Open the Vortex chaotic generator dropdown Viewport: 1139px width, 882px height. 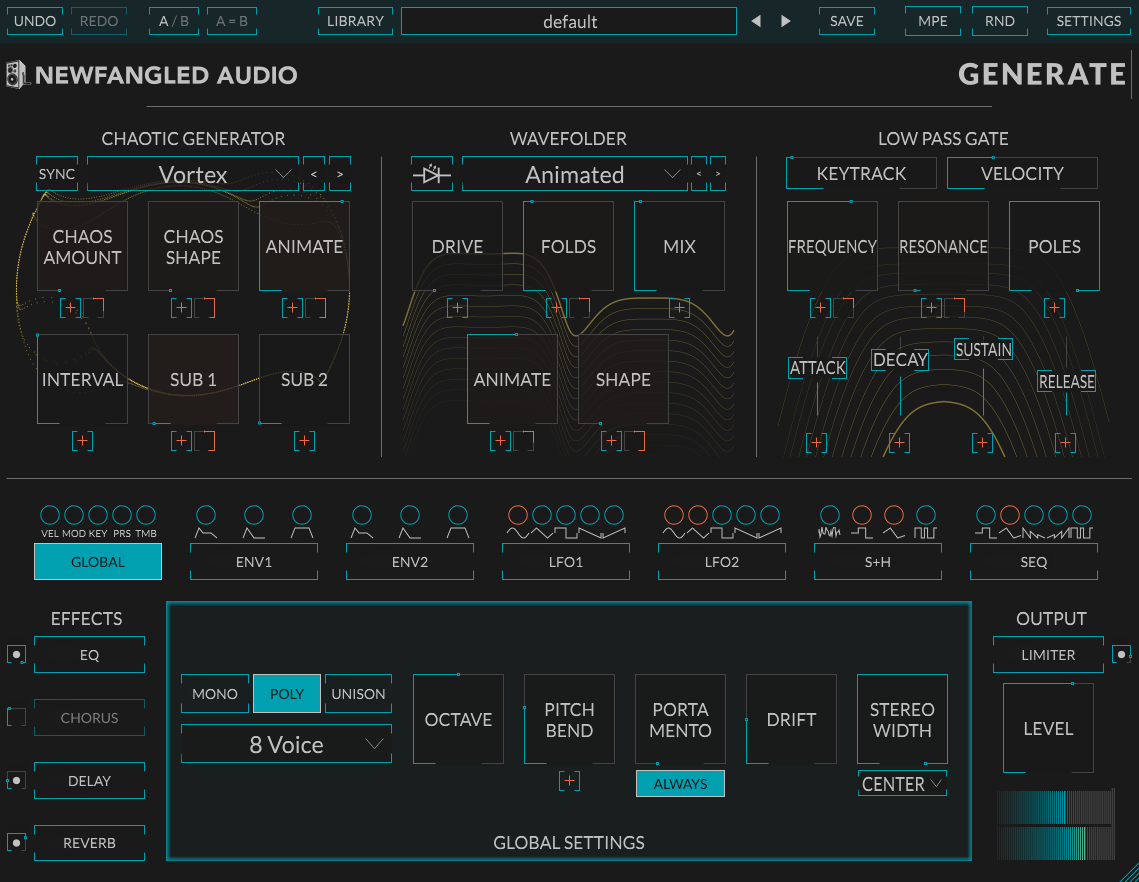tap(192, 173)
